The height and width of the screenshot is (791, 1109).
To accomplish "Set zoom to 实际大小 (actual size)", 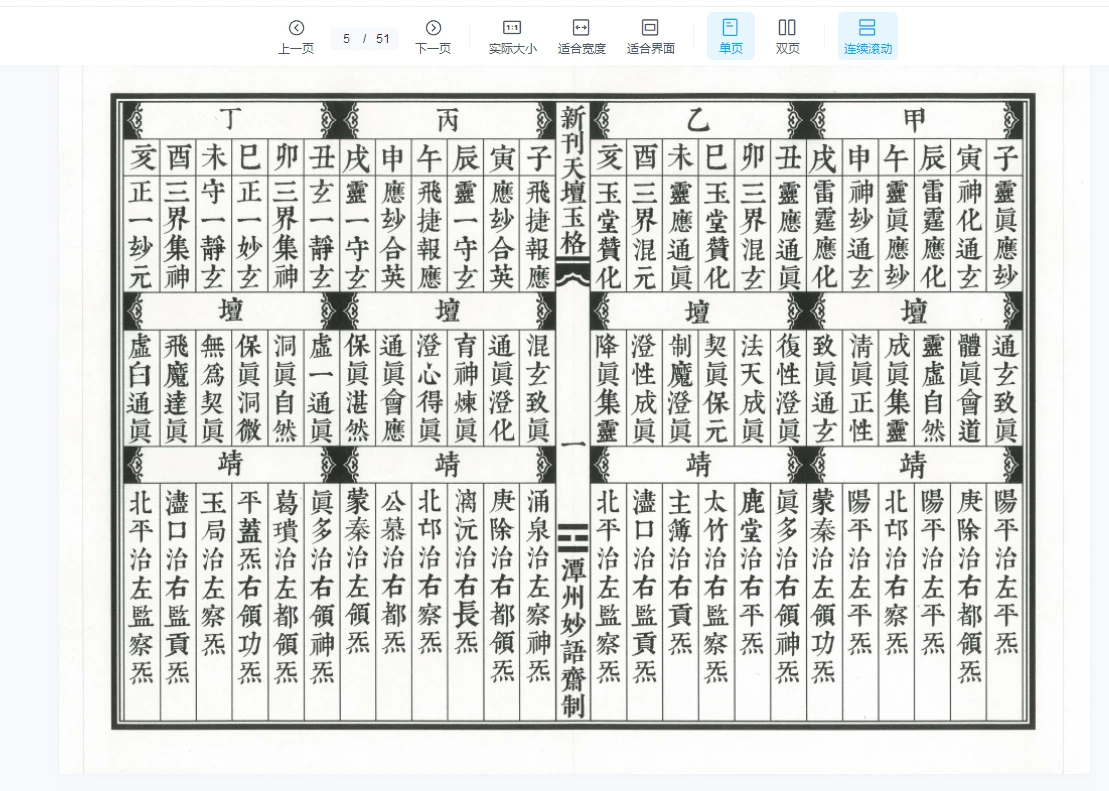I will point(512,36).
